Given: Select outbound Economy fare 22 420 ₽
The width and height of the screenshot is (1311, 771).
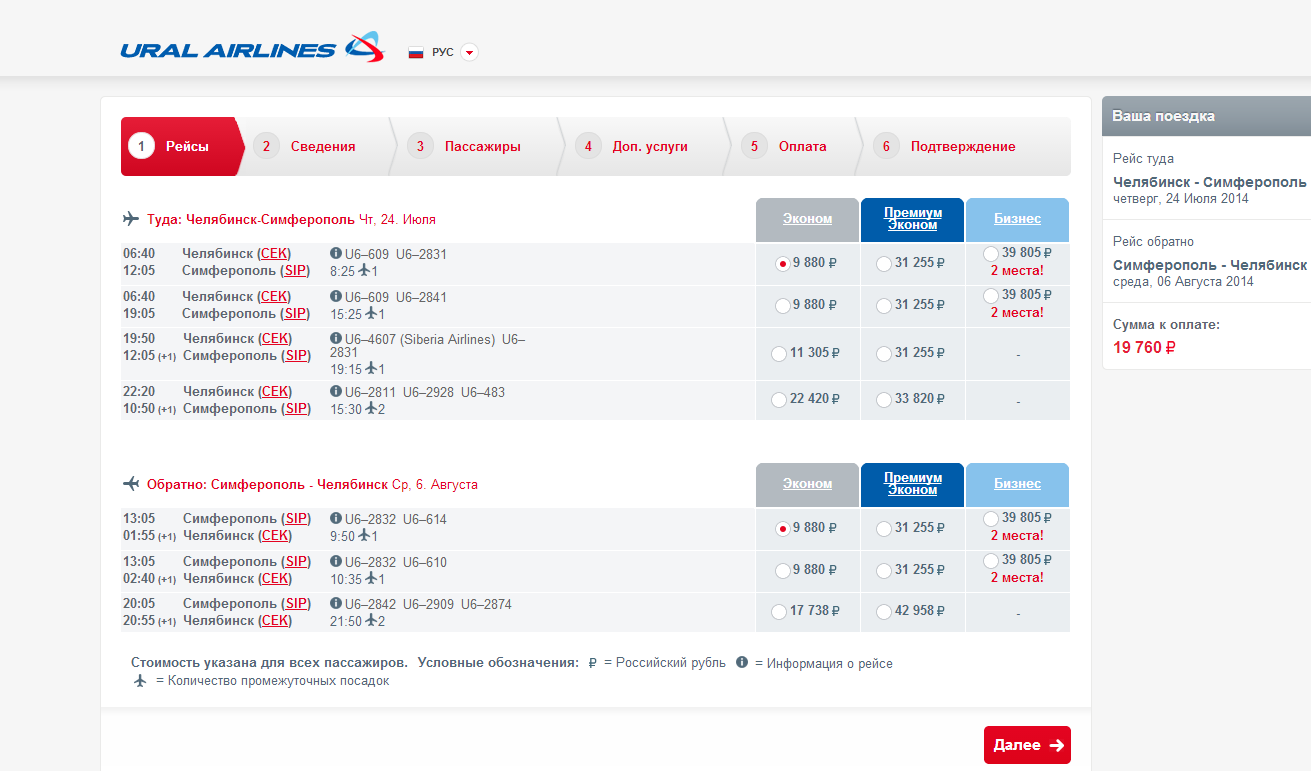Looking at the screenshot, I should click(x=779, y=400).
